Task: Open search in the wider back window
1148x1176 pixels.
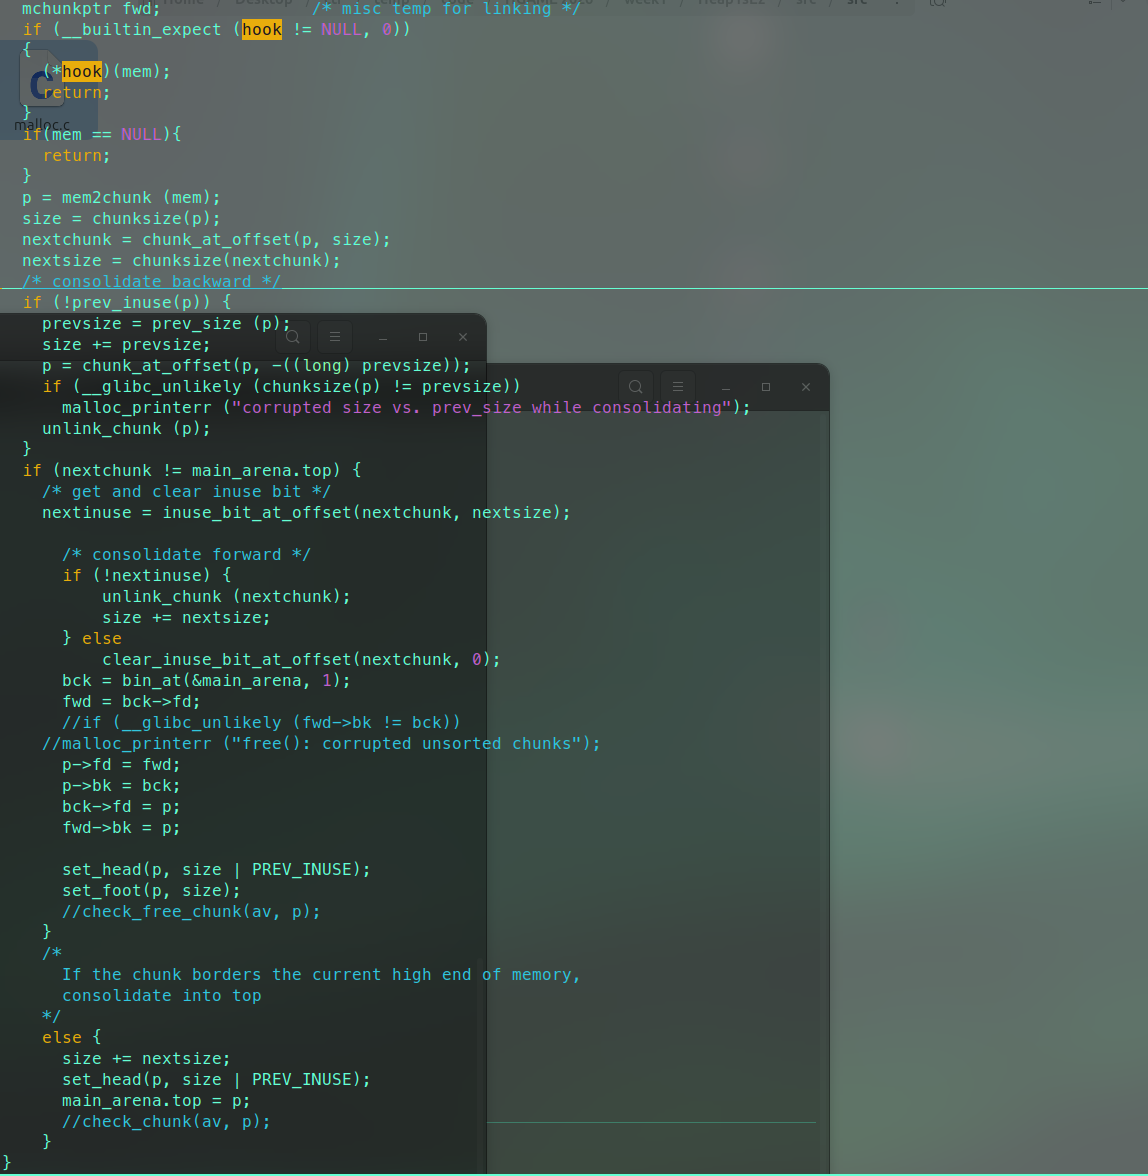Action: coord(636,387)
